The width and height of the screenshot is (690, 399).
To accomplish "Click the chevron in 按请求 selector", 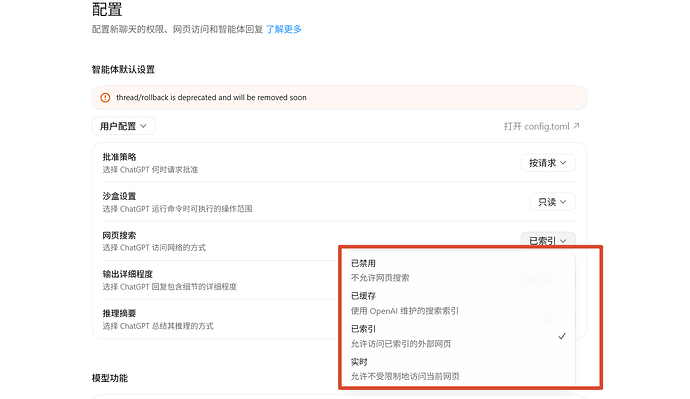I will tap(563, 163).
